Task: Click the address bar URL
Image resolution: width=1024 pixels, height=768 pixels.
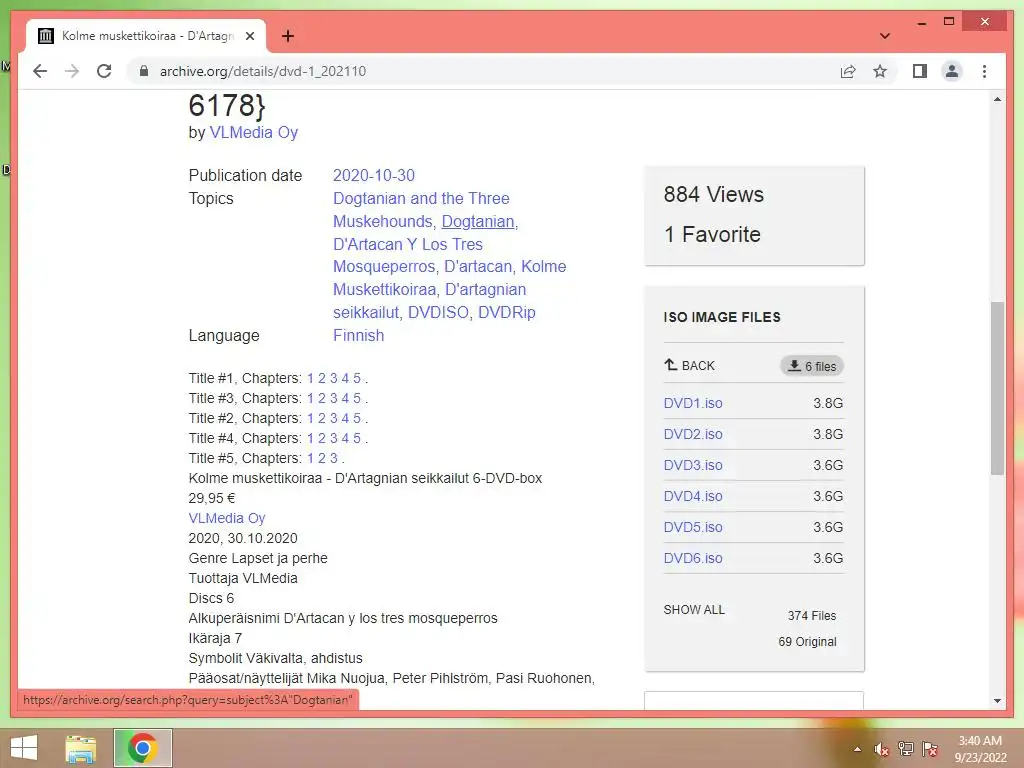Action: point(263,71)
